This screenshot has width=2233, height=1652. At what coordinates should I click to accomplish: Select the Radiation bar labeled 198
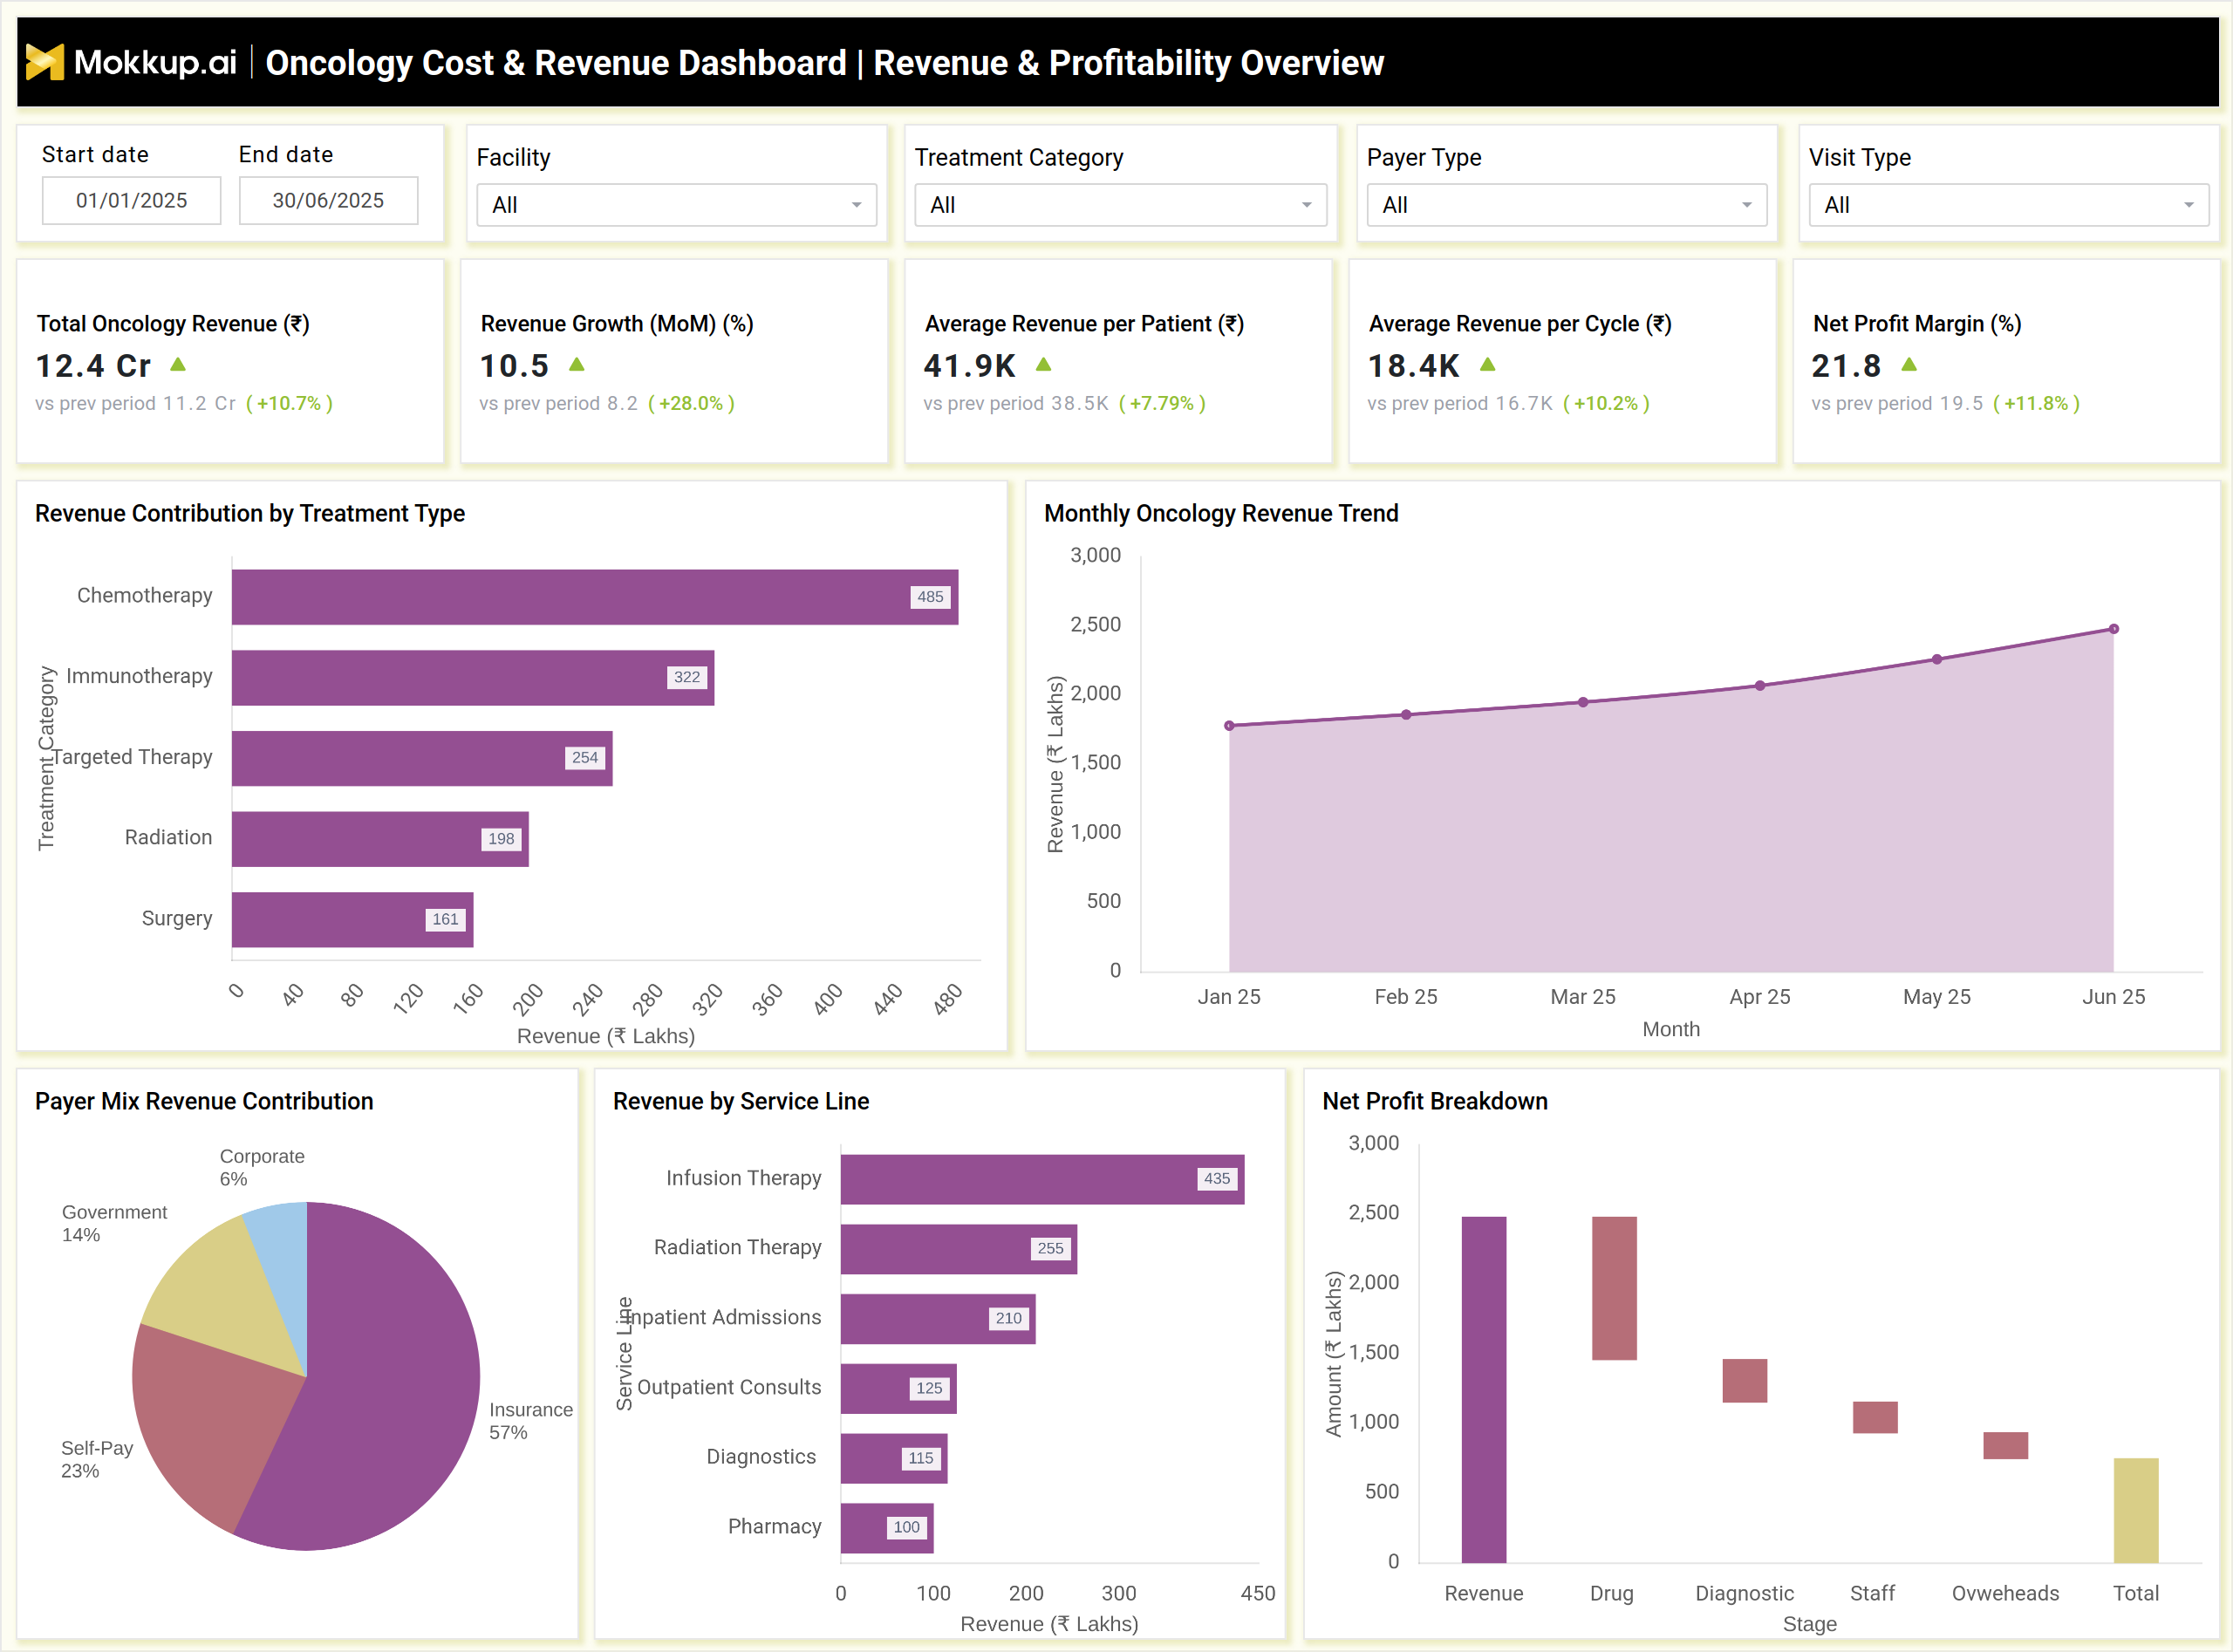pyautogui.click(x=380, y=839)
